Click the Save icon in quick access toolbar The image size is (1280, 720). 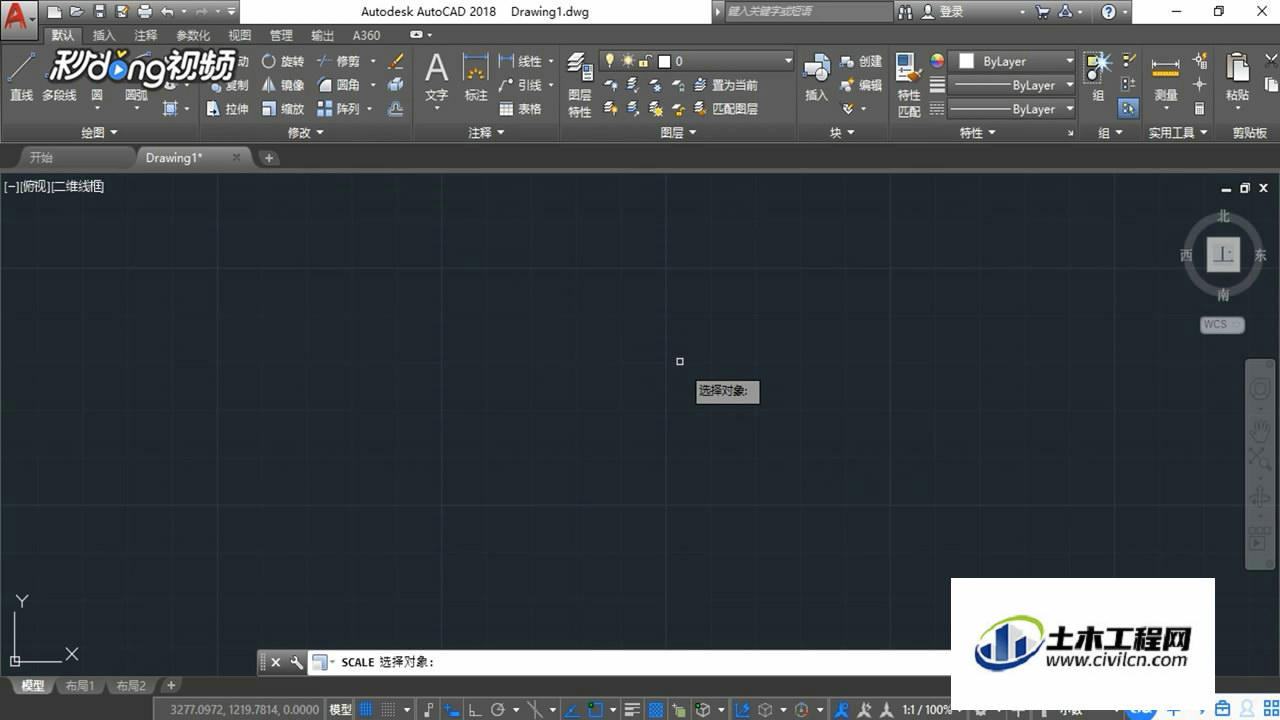tap(99, 12)
